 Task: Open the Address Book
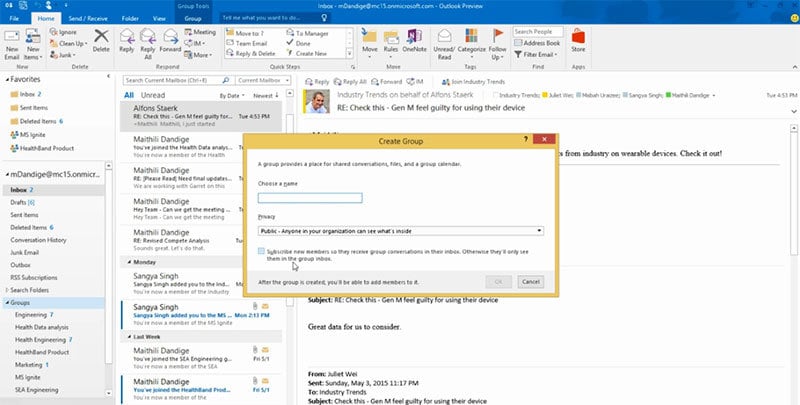pos(537,43)
